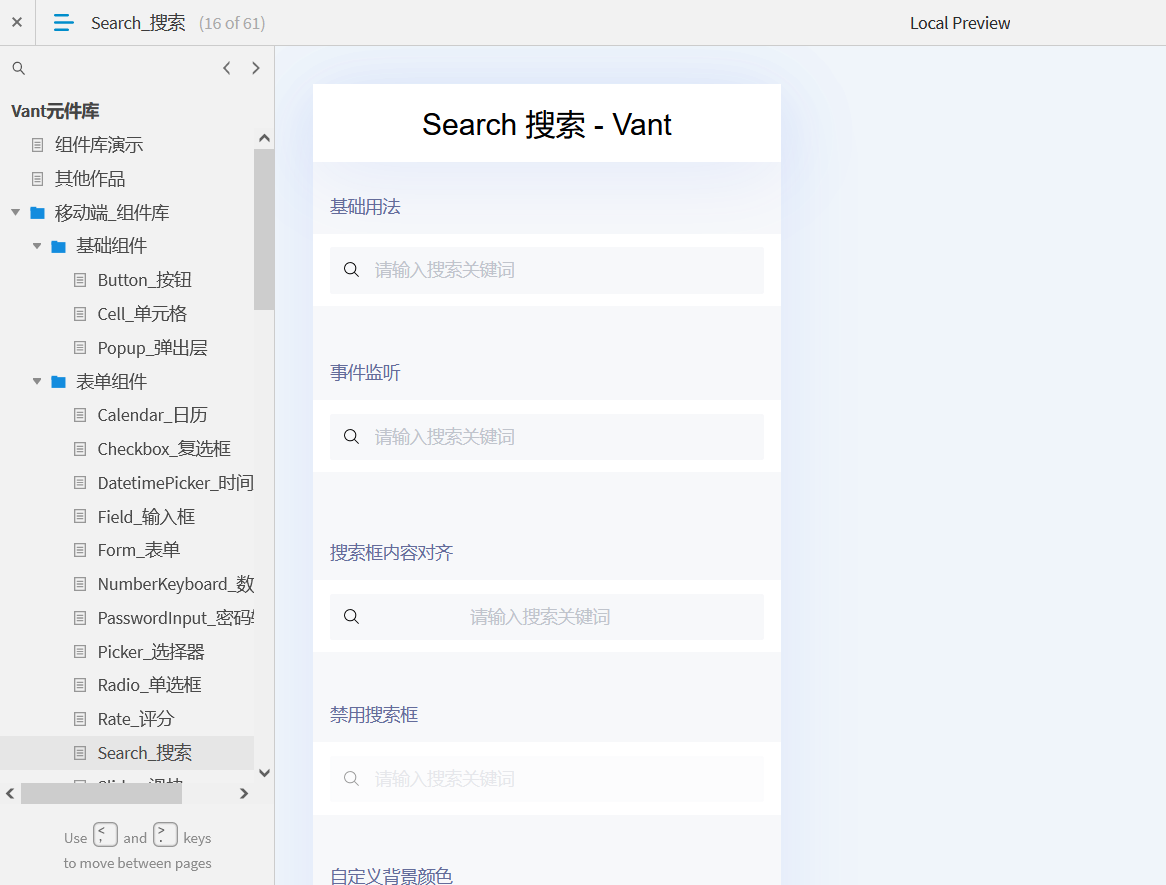Click the magnifier icon in 基础用法 search
Viewport: 1166px width, 885px height.
point(352,269)
